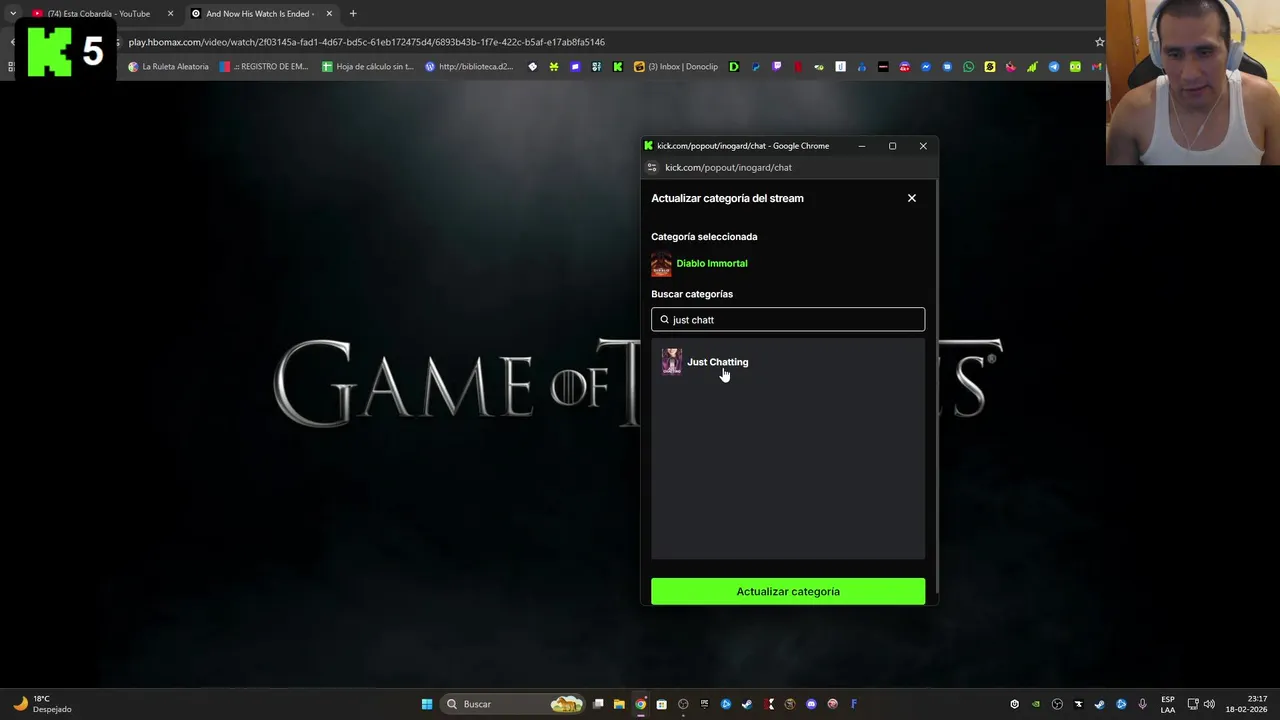Open a new browser tab

[x=353, y=14]
